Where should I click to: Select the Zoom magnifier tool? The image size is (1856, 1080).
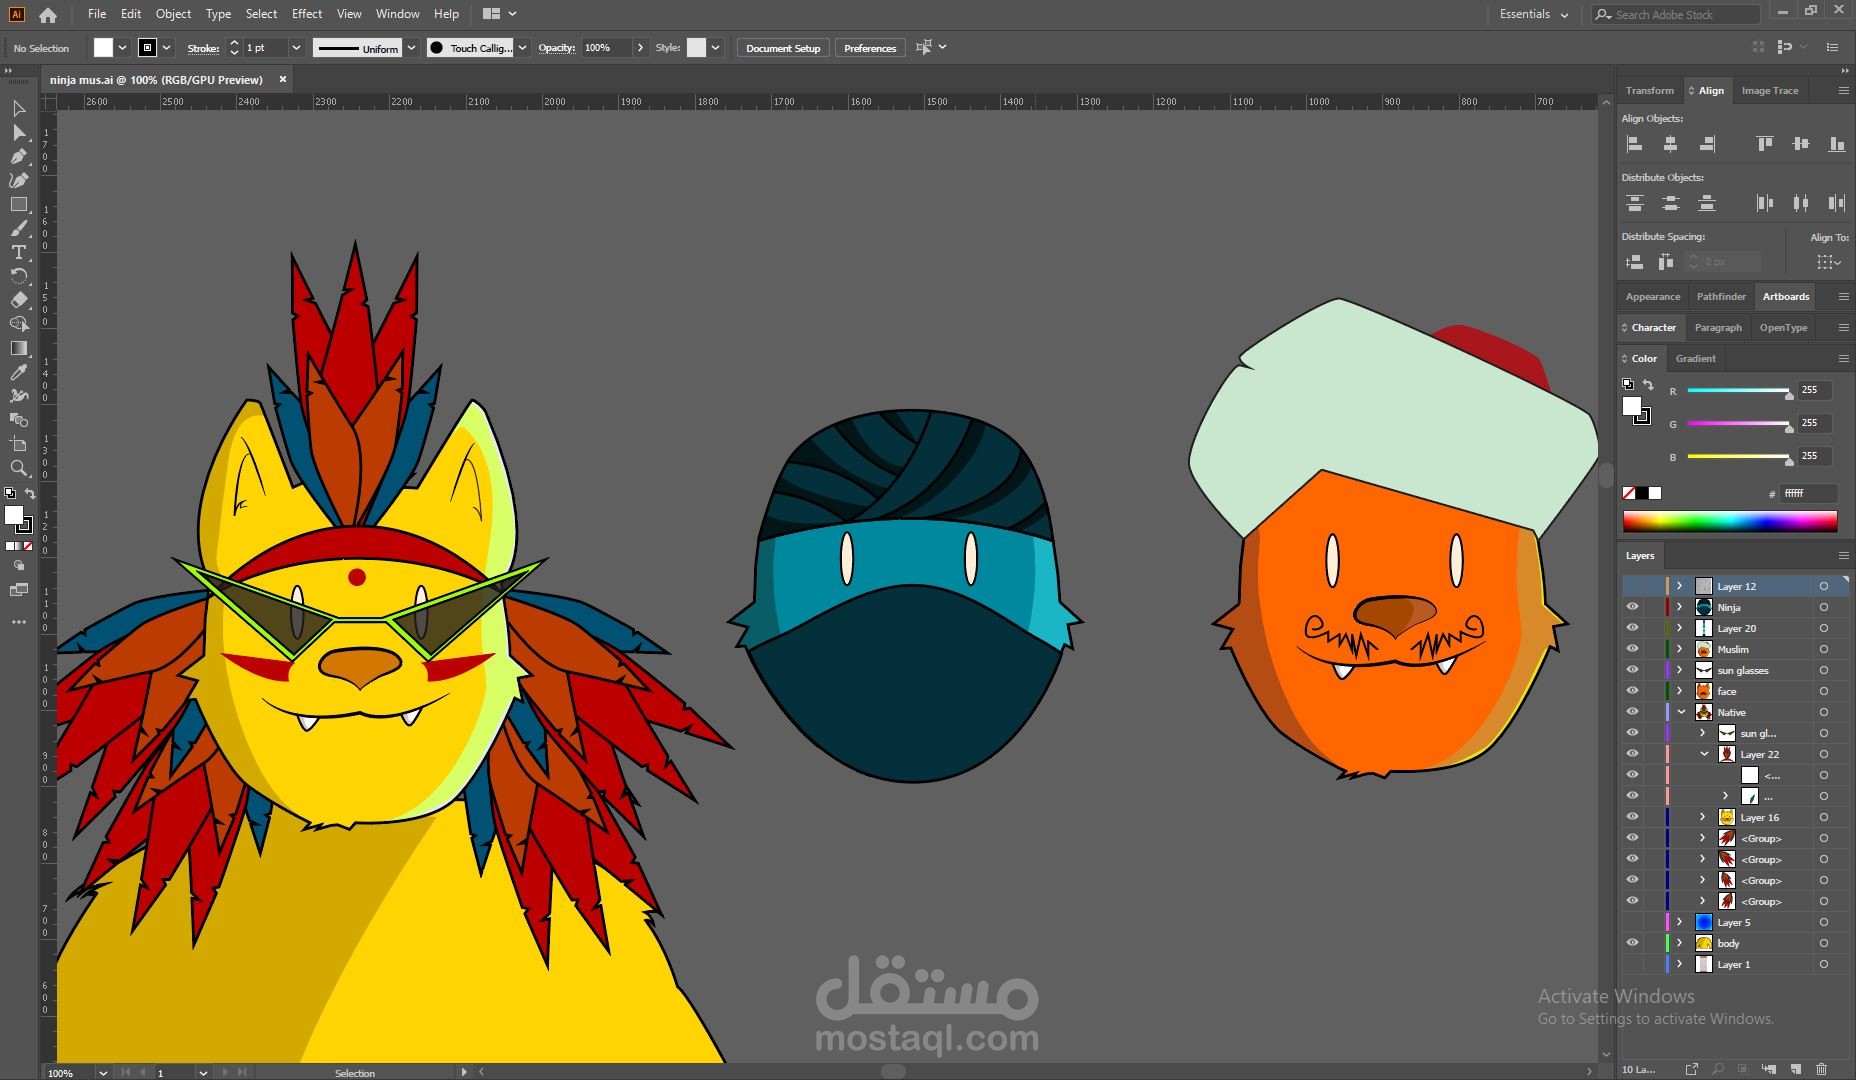point(19,468)
